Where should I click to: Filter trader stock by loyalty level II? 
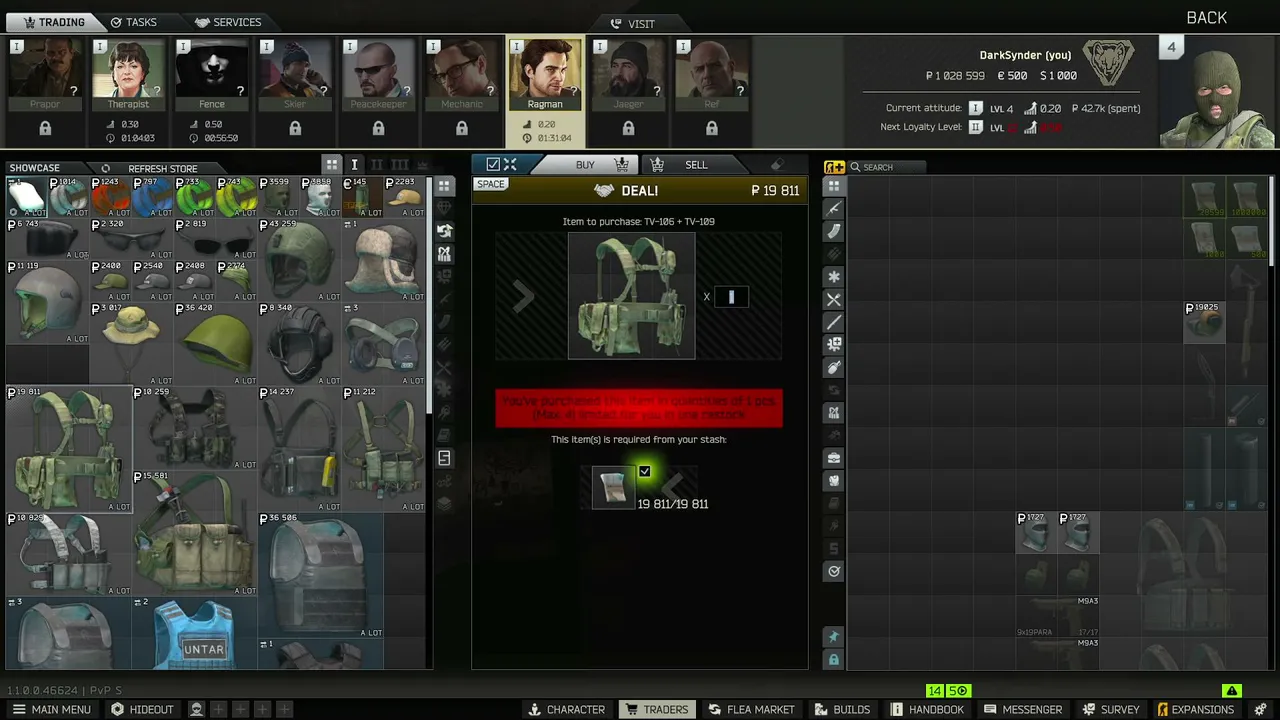click(377, 165)
